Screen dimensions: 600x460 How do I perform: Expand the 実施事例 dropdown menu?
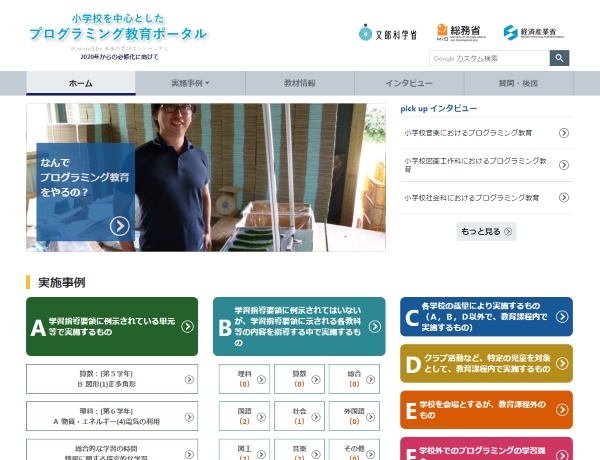(x=190, y=83)
